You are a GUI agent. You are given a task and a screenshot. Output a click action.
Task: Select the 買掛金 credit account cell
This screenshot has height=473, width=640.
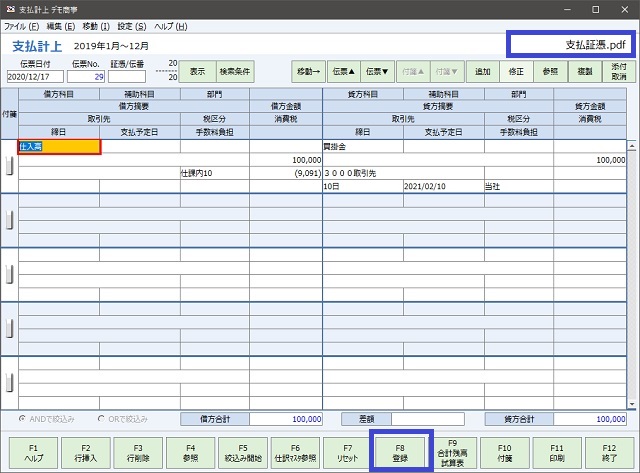[x=363, y=147]
